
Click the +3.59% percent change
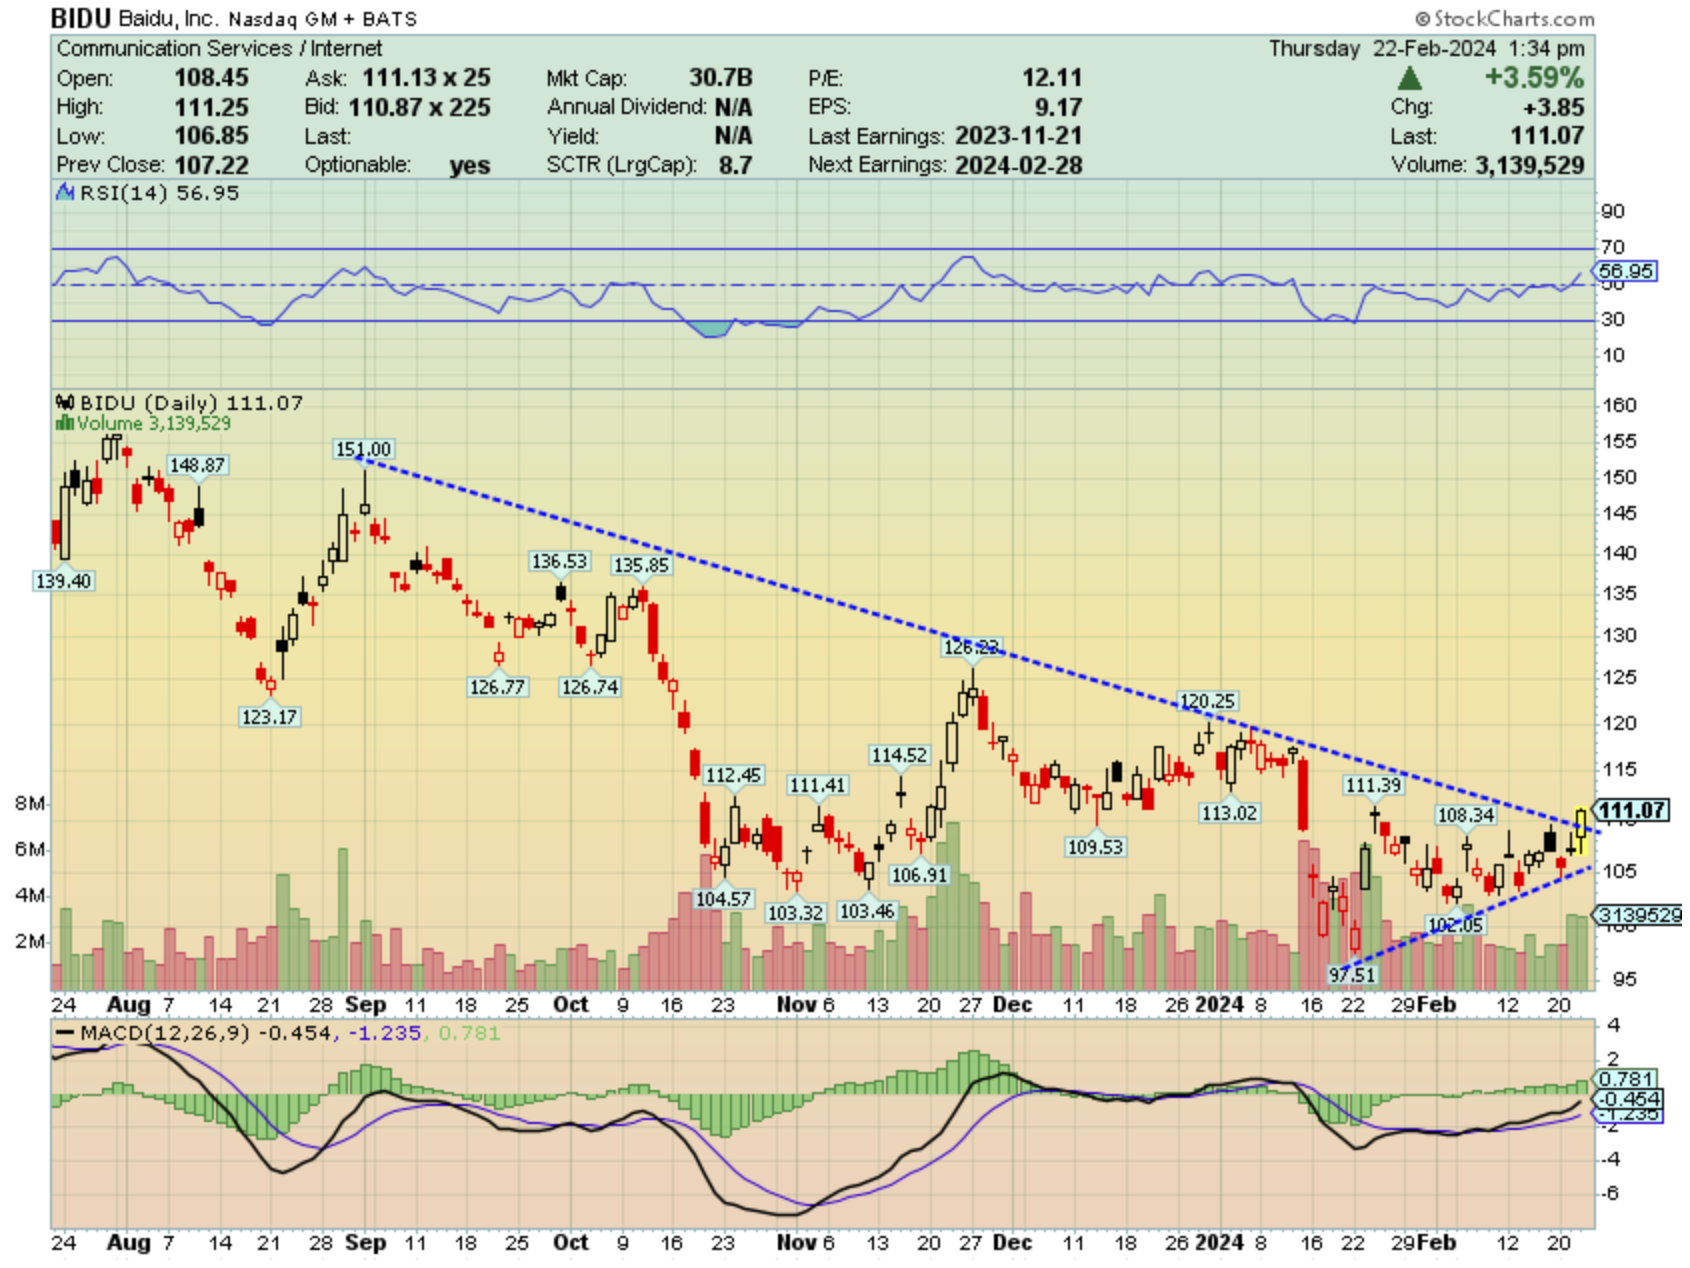1534,78
